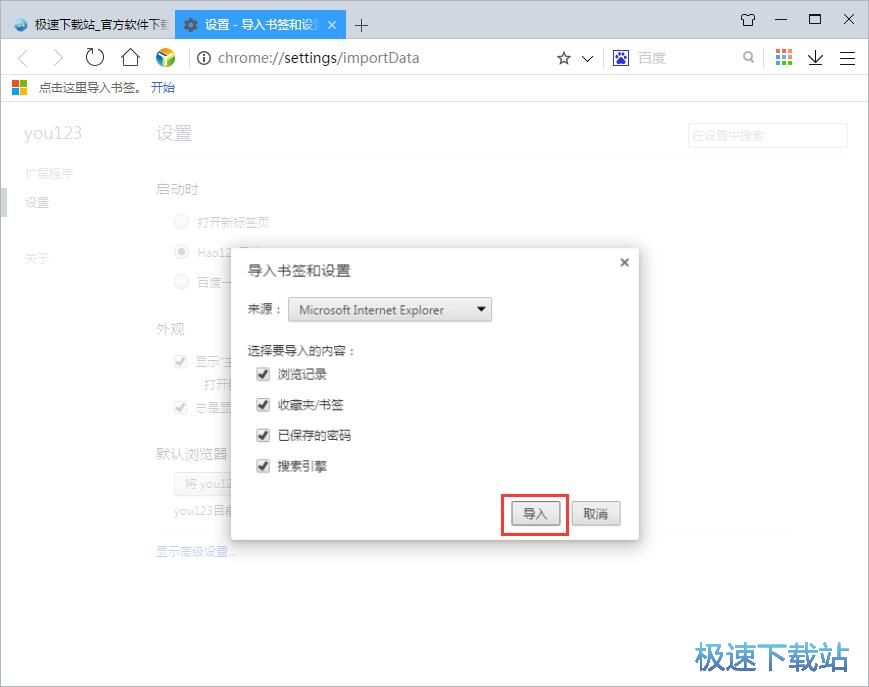Open 扩展程序 in the sidebar
The image size is (869, 687).
click(x=49, y=173)
